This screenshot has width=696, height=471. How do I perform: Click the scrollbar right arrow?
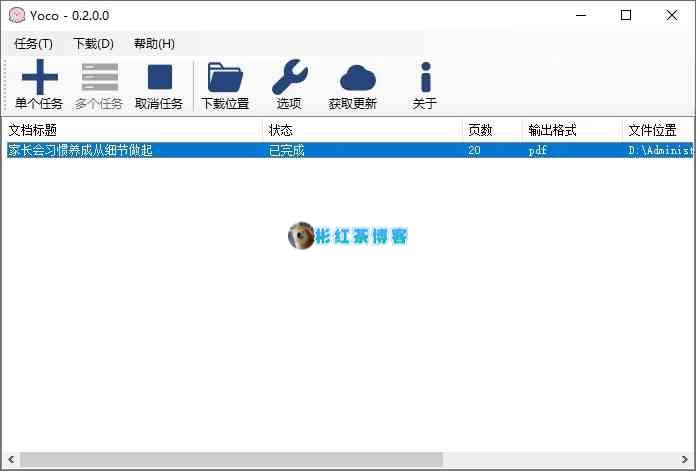(x=684, y=459)
